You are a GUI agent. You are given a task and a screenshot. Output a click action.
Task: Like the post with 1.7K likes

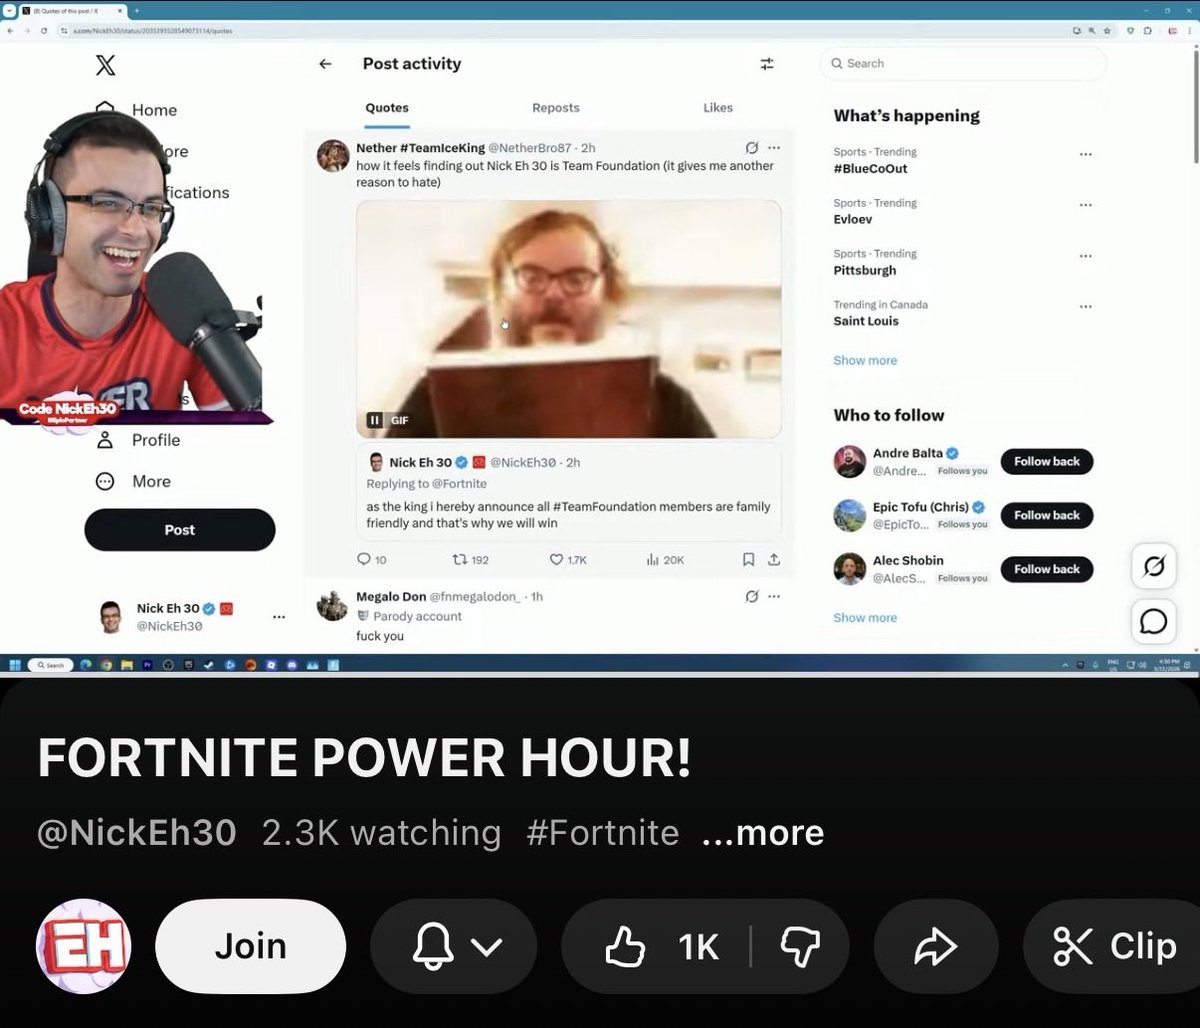click(556, 560)
